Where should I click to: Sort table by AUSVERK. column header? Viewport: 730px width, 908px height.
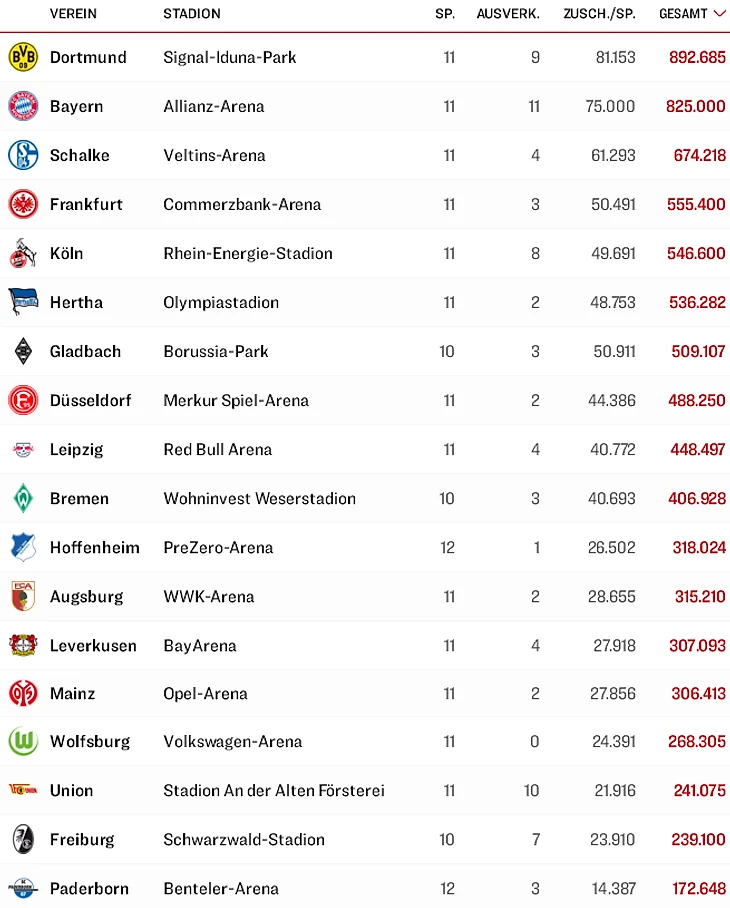[508, 14]
